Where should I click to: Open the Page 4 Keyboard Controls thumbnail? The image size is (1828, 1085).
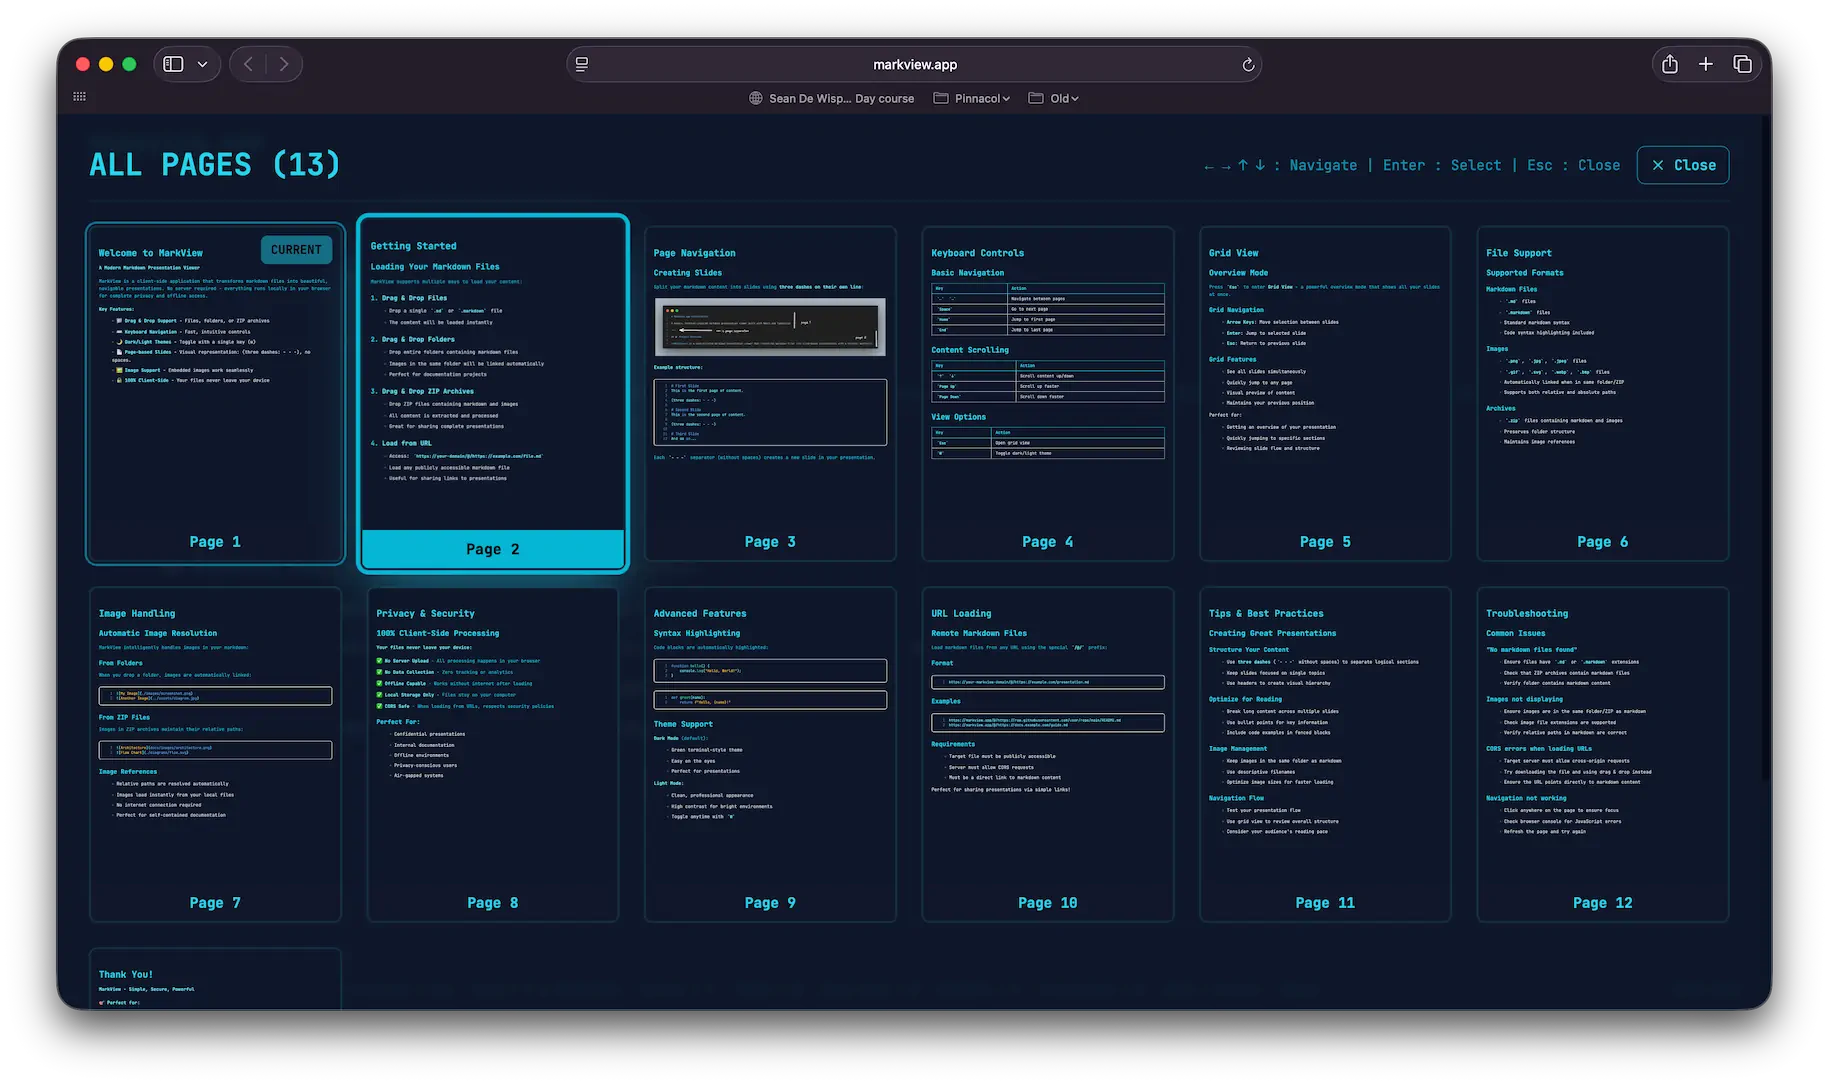click(x=1047, y=394)
